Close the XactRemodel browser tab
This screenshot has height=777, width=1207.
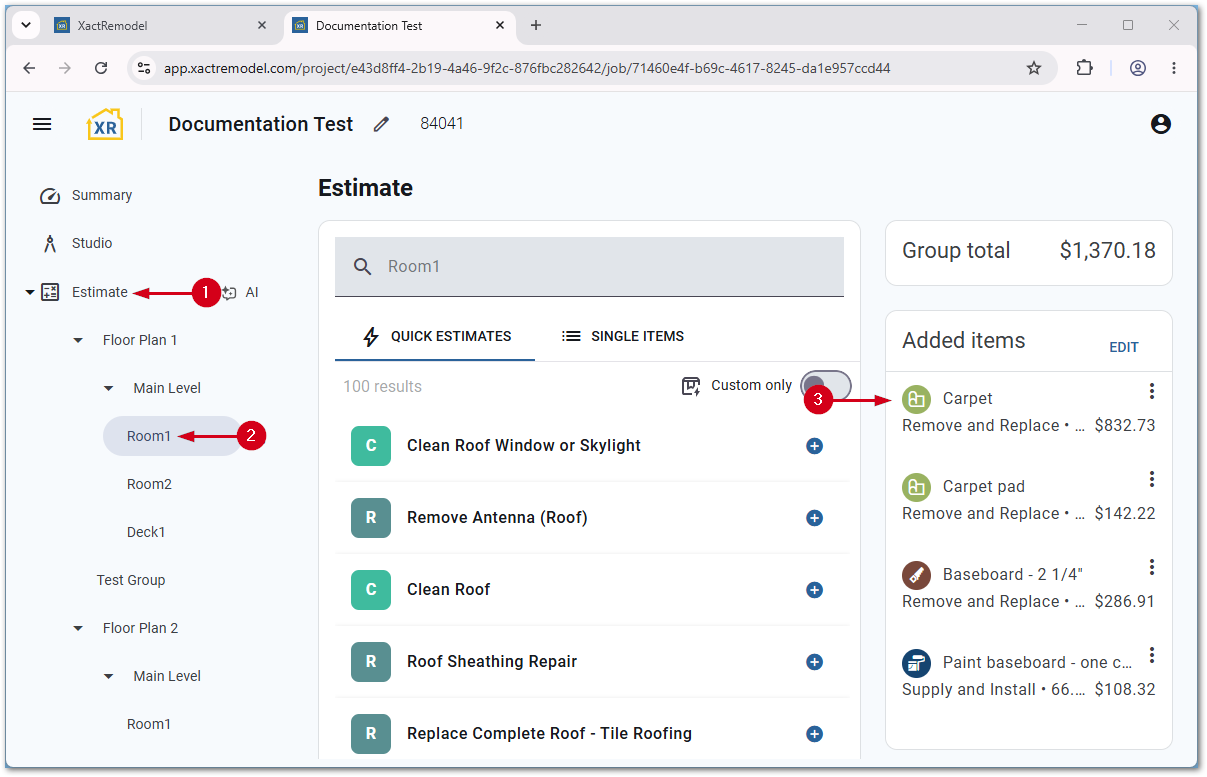coord(262,25)
